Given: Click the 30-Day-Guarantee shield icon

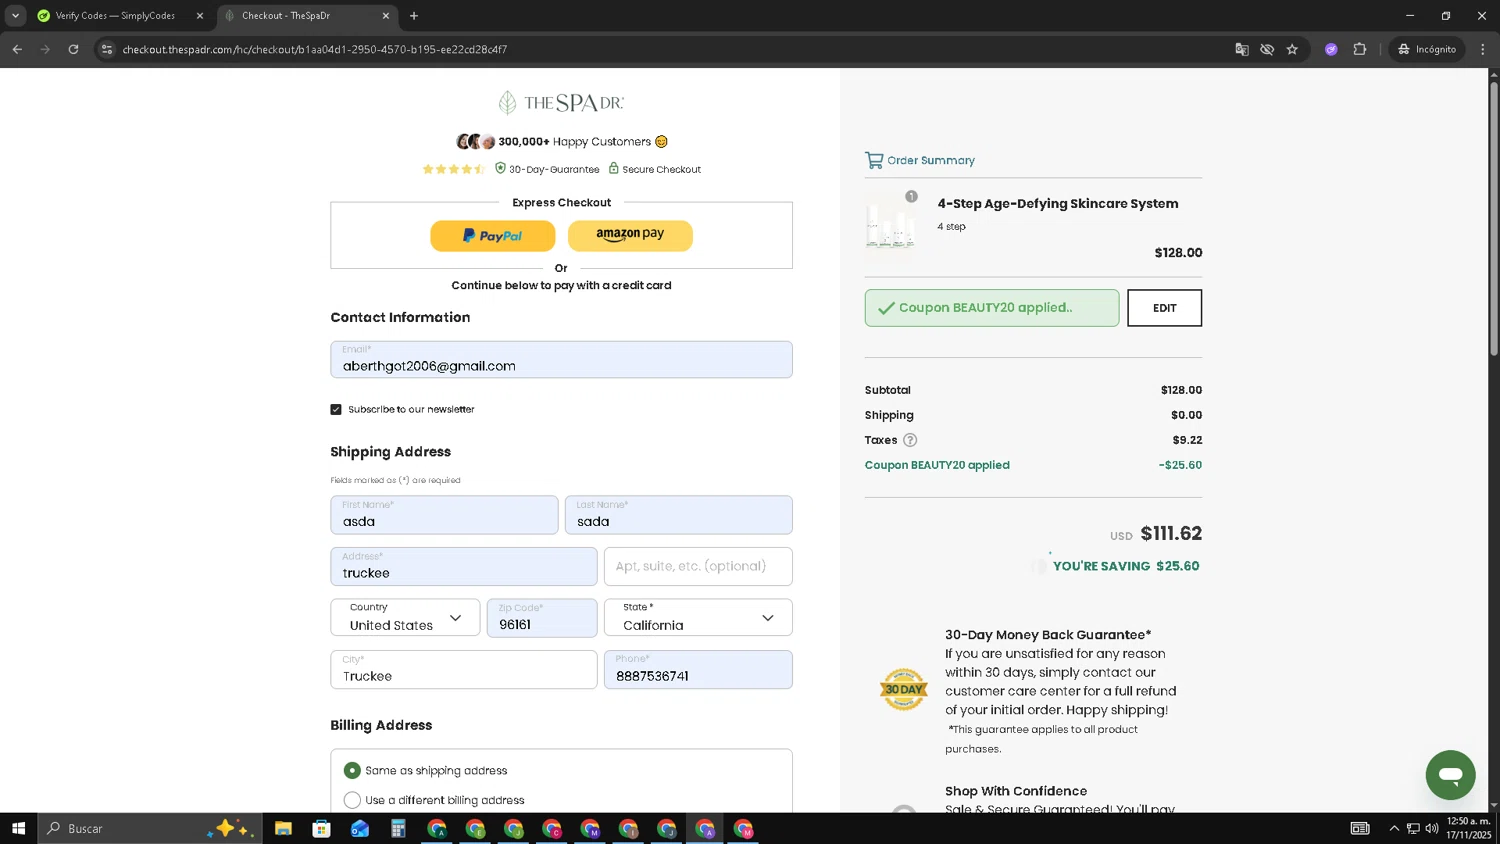Looking at the screenshot, I should [x=500, y=168].
